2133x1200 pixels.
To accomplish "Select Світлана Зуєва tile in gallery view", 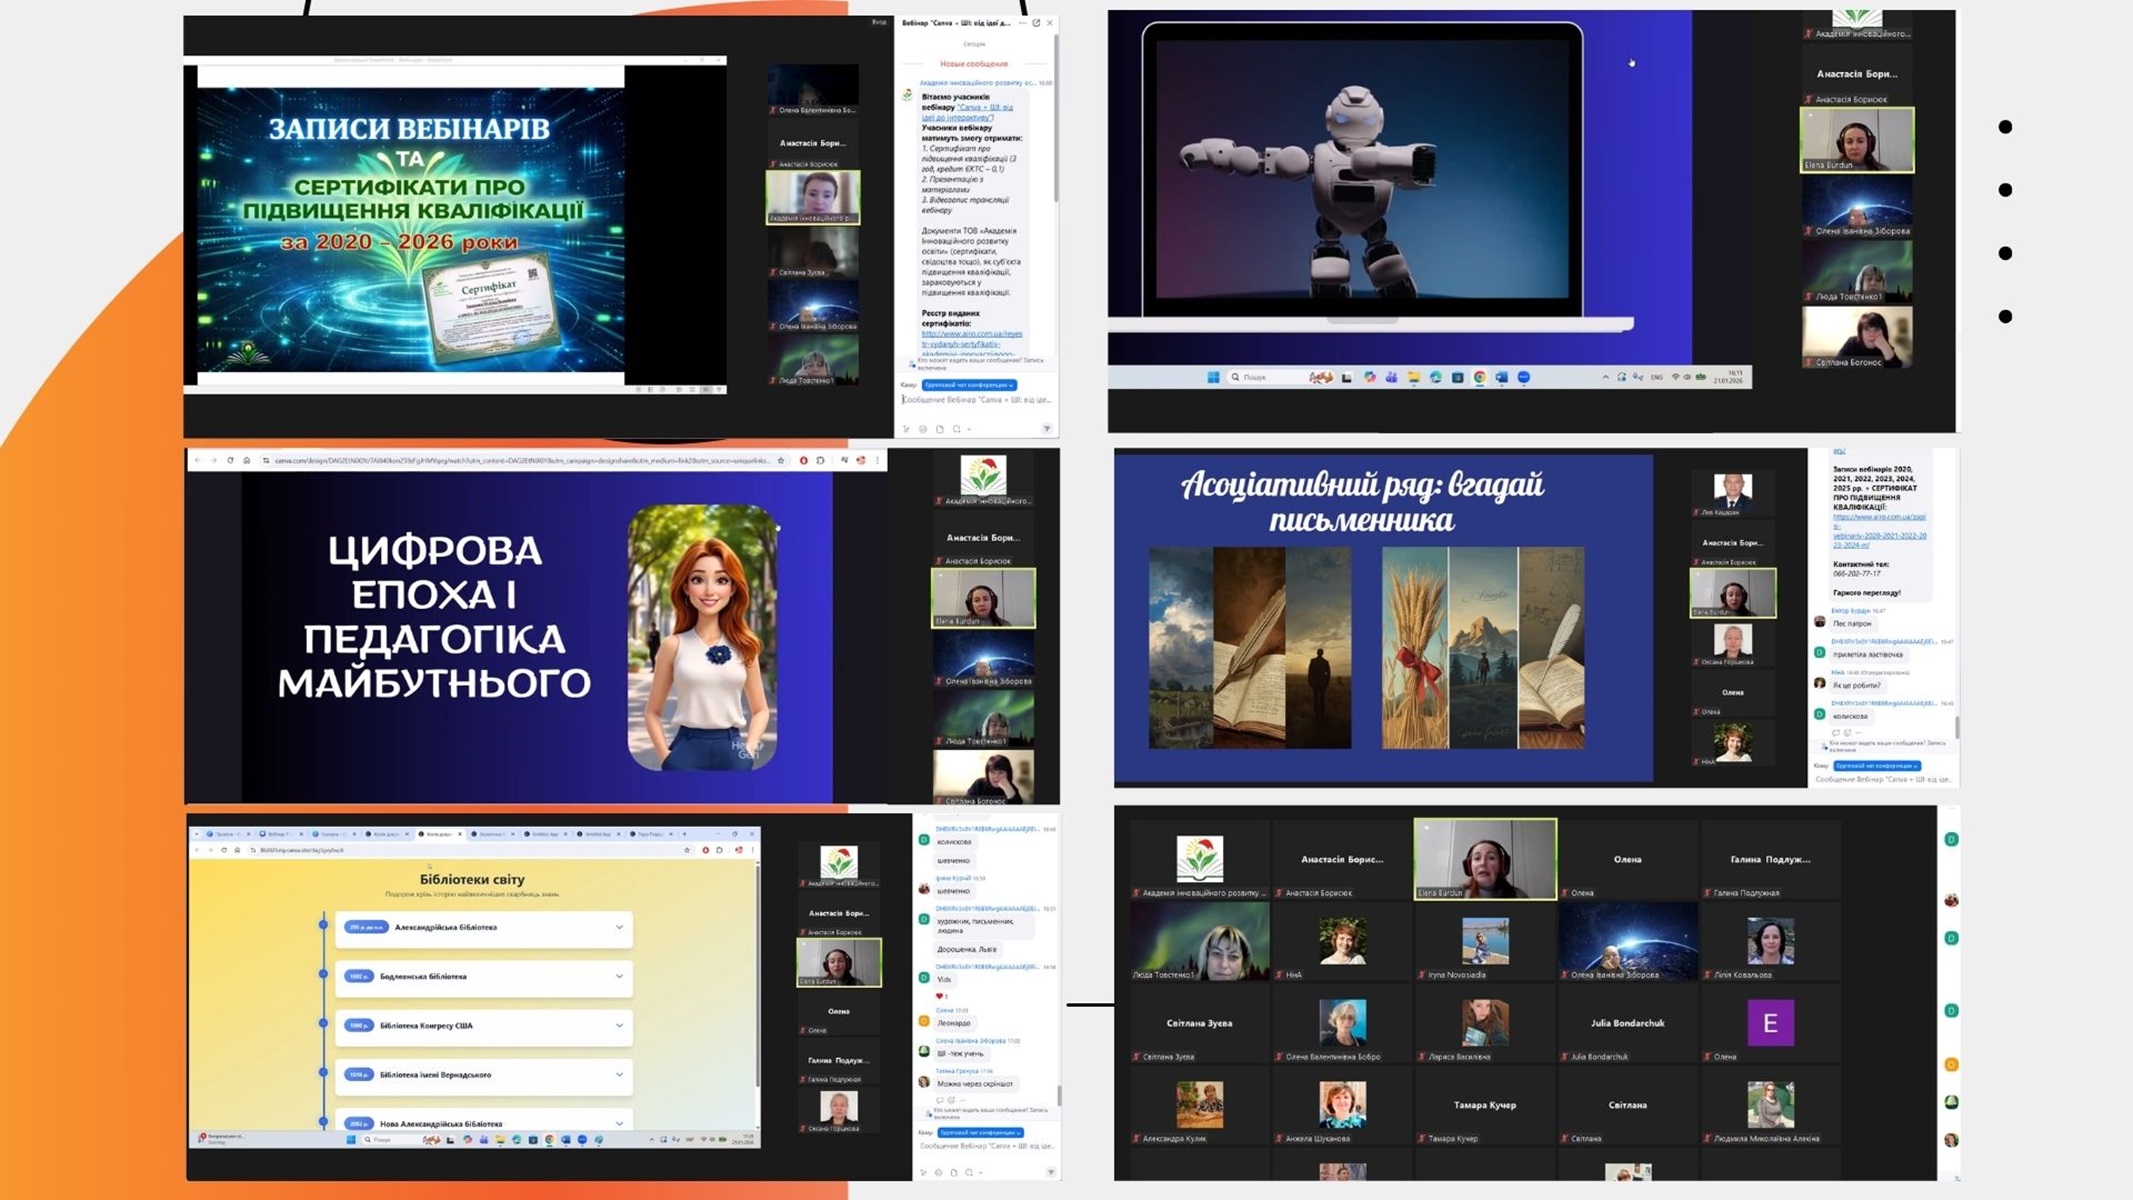I will (x=1200, y=1023).
